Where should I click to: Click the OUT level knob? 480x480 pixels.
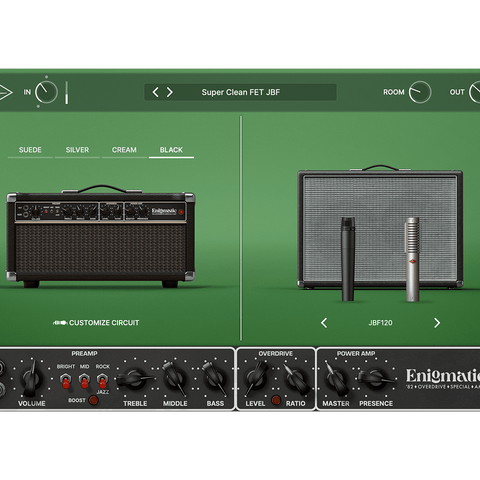click(475, 92)
